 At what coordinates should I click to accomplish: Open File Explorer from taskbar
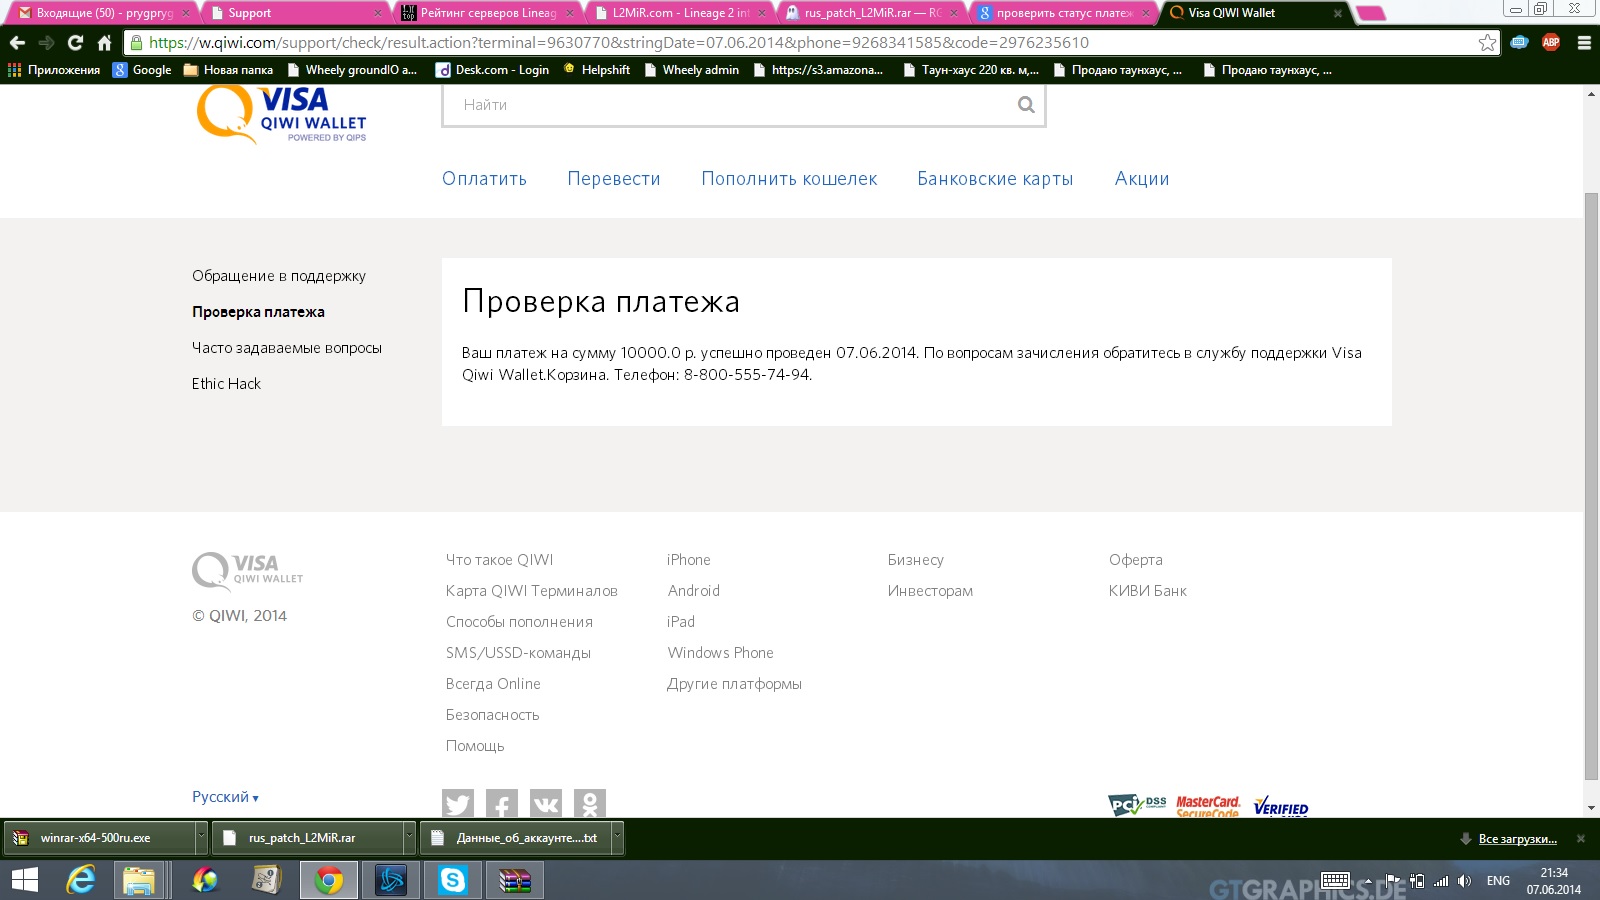[139, 880]
